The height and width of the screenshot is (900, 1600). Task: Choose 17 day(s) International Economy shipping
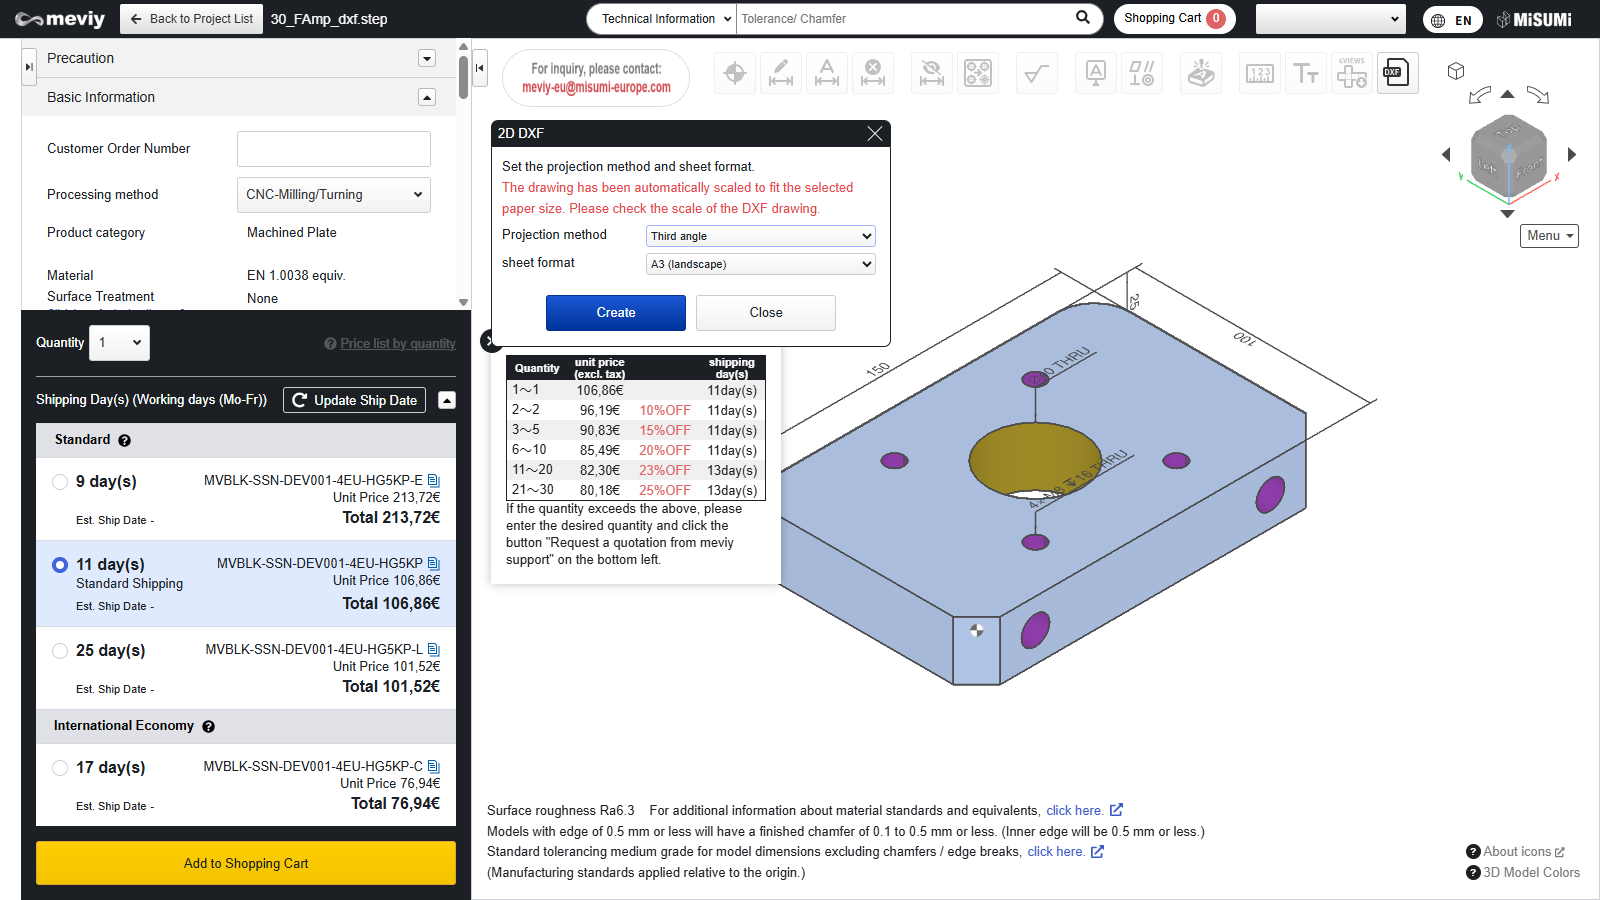click(60, 768)
